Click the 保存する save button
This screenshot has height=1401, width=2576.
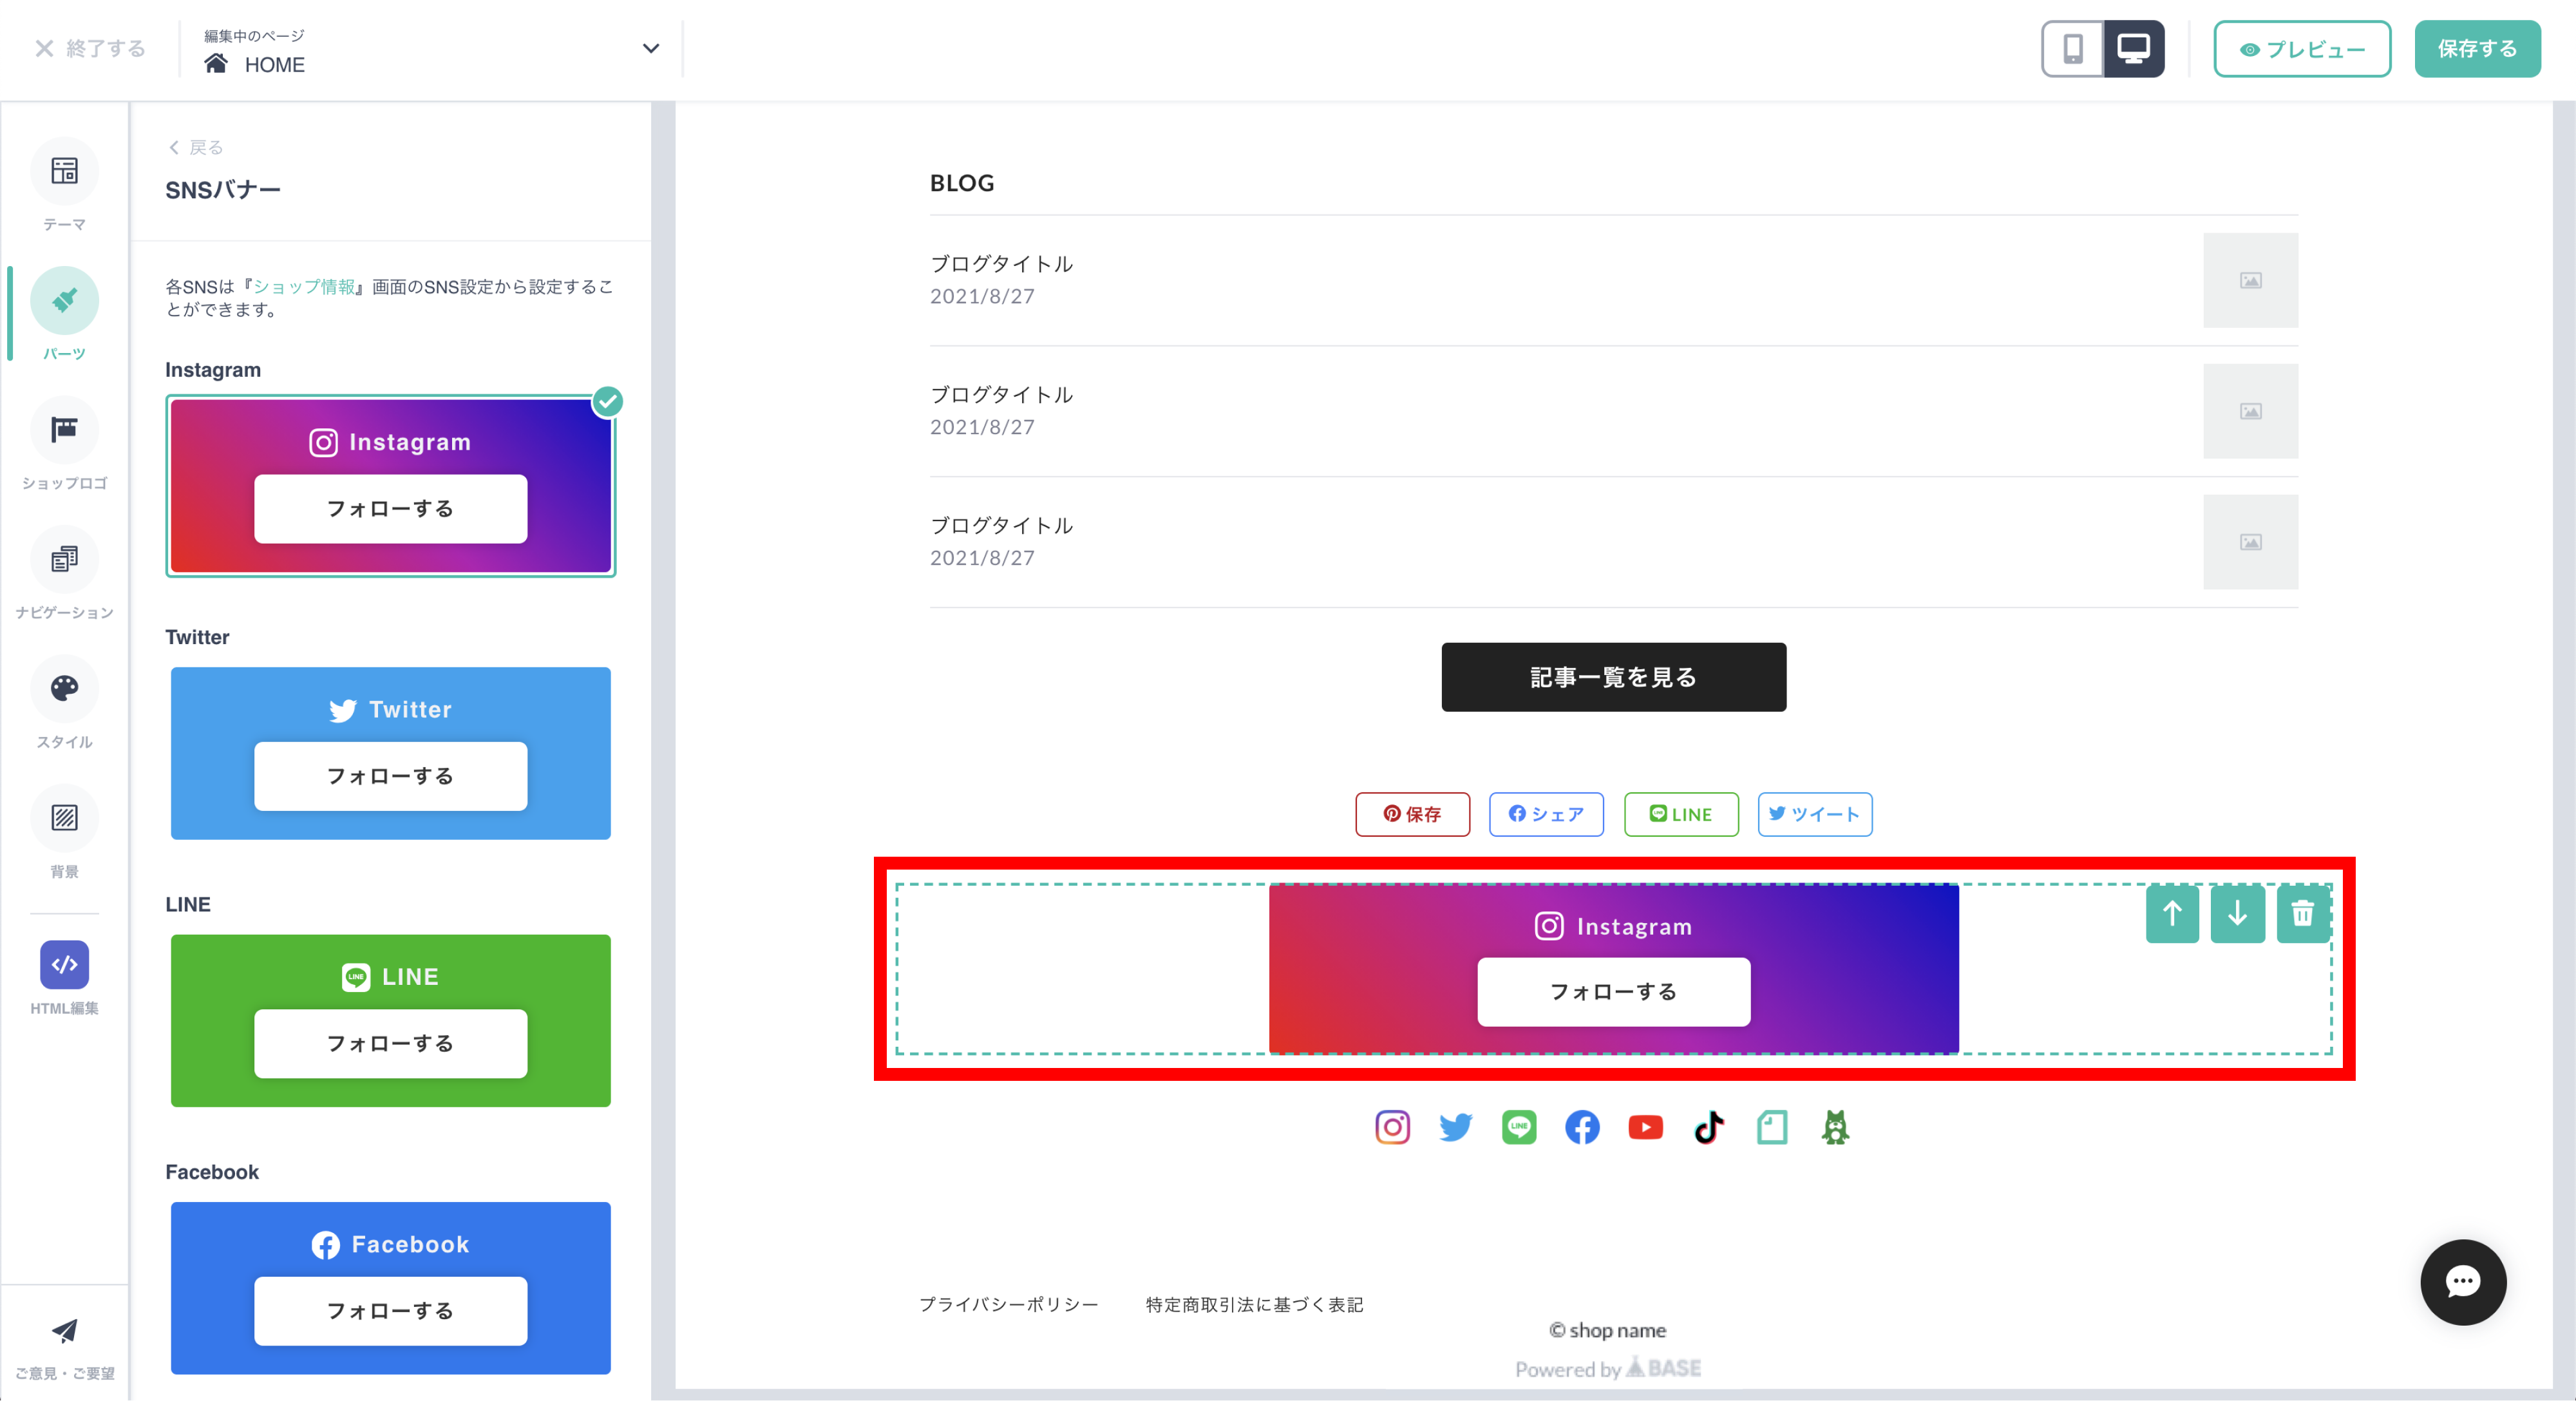pyautogui.click(x=2477, y=48)
